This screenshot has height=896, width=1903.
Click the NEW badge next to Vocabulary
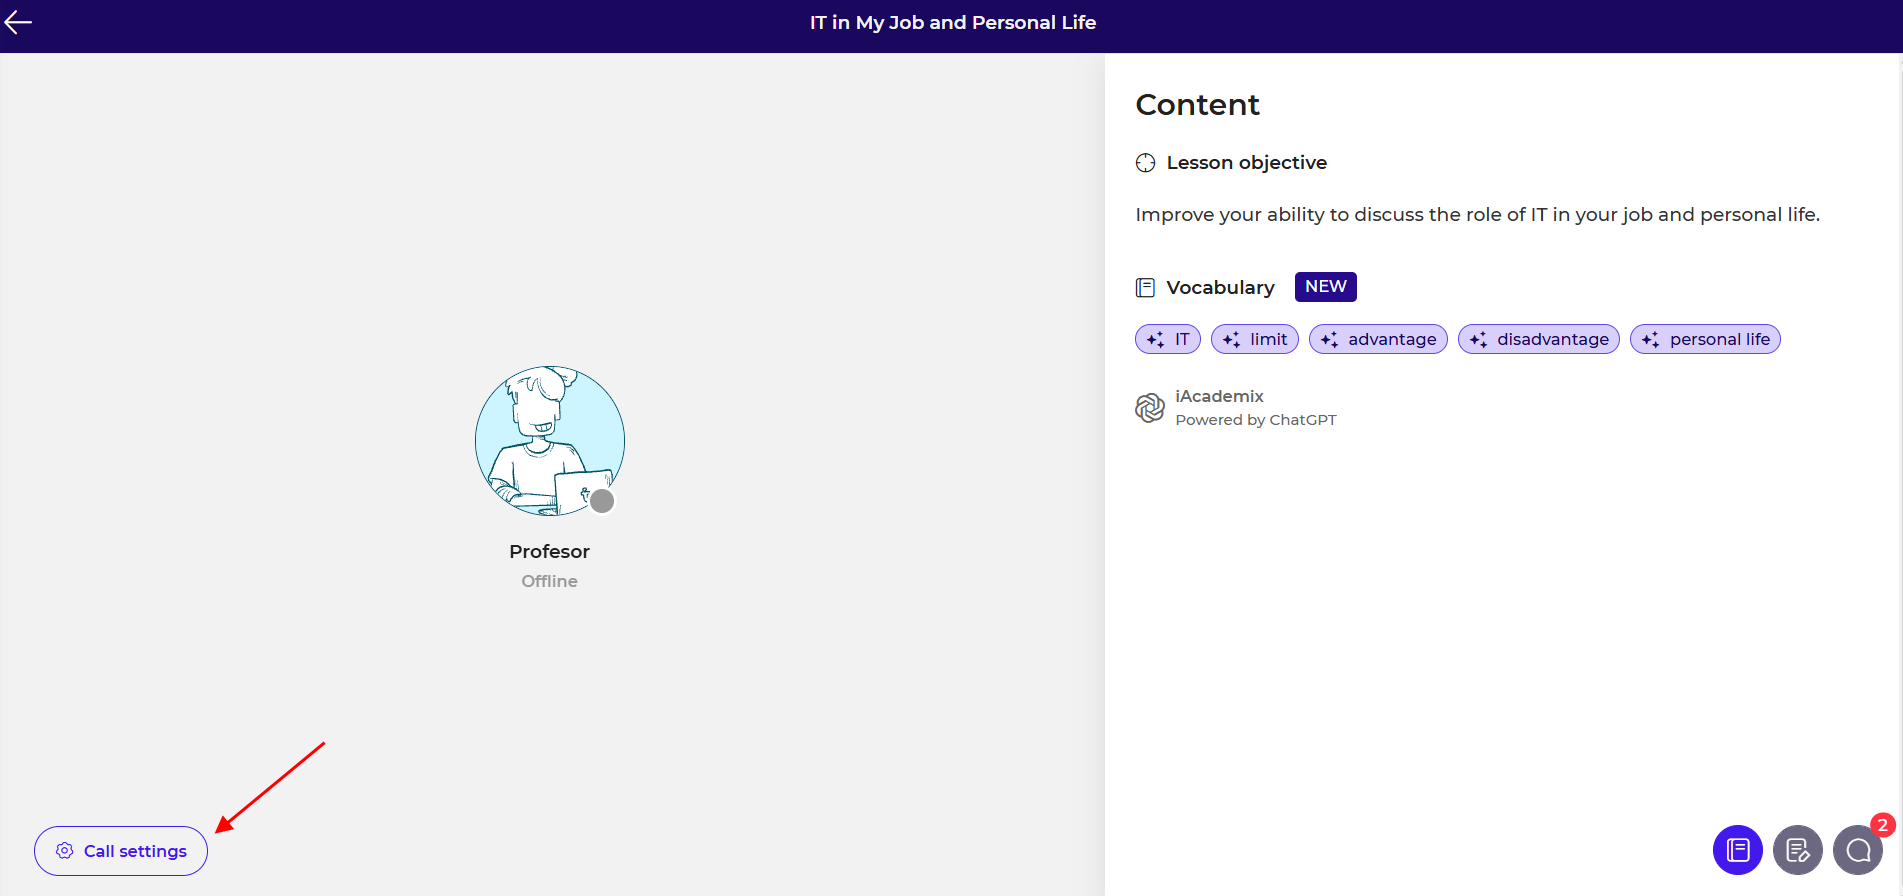click(x=1325, y=287)
